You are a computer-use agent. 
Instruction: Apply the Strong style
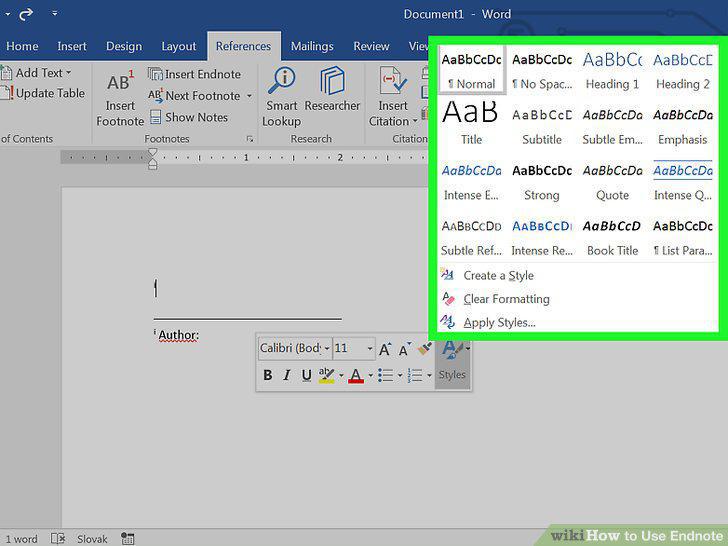click(542, 182)
